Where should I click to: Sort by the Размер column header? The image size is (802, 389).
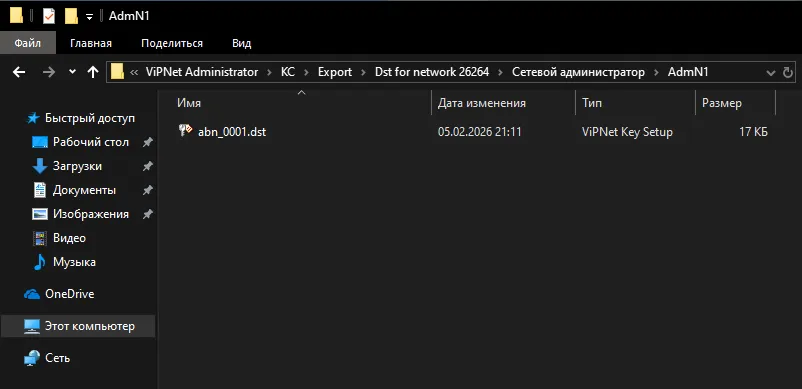[x=736, y=103]
